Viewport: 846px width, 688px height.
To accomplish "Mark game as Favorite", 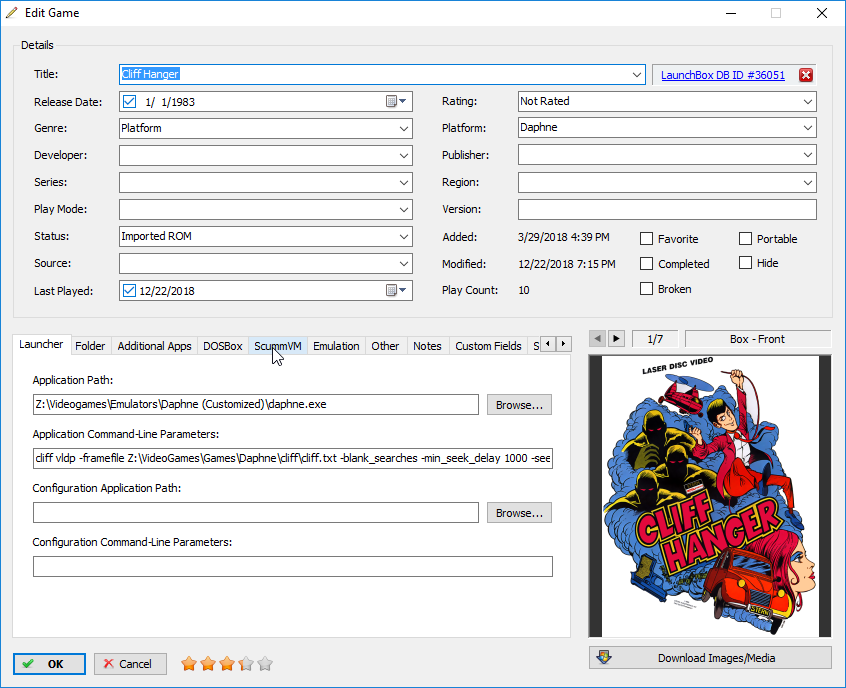I will coord(646,239).
